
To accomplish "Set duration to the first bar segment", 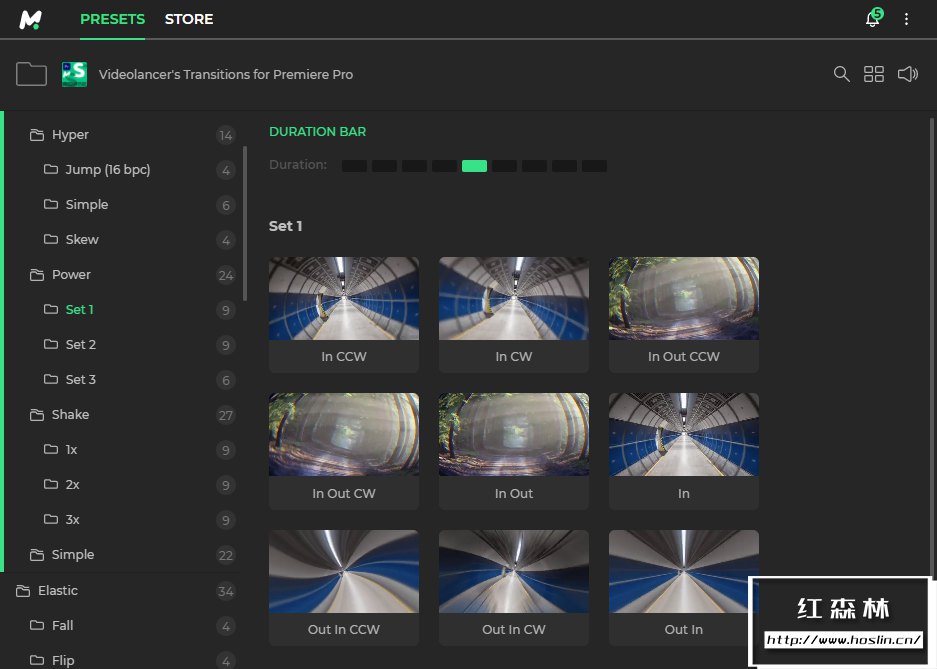I will pos(354,166).
